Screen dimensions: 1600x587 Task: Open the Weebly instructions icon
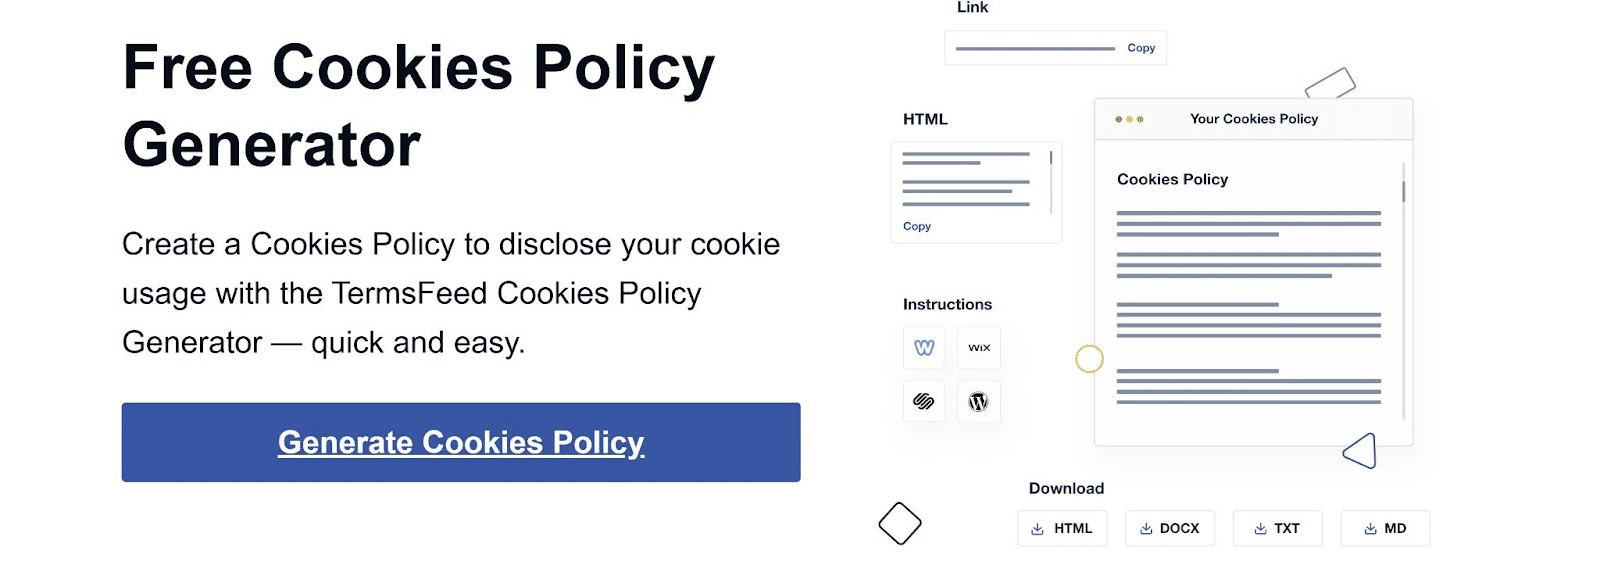(924, 348)
